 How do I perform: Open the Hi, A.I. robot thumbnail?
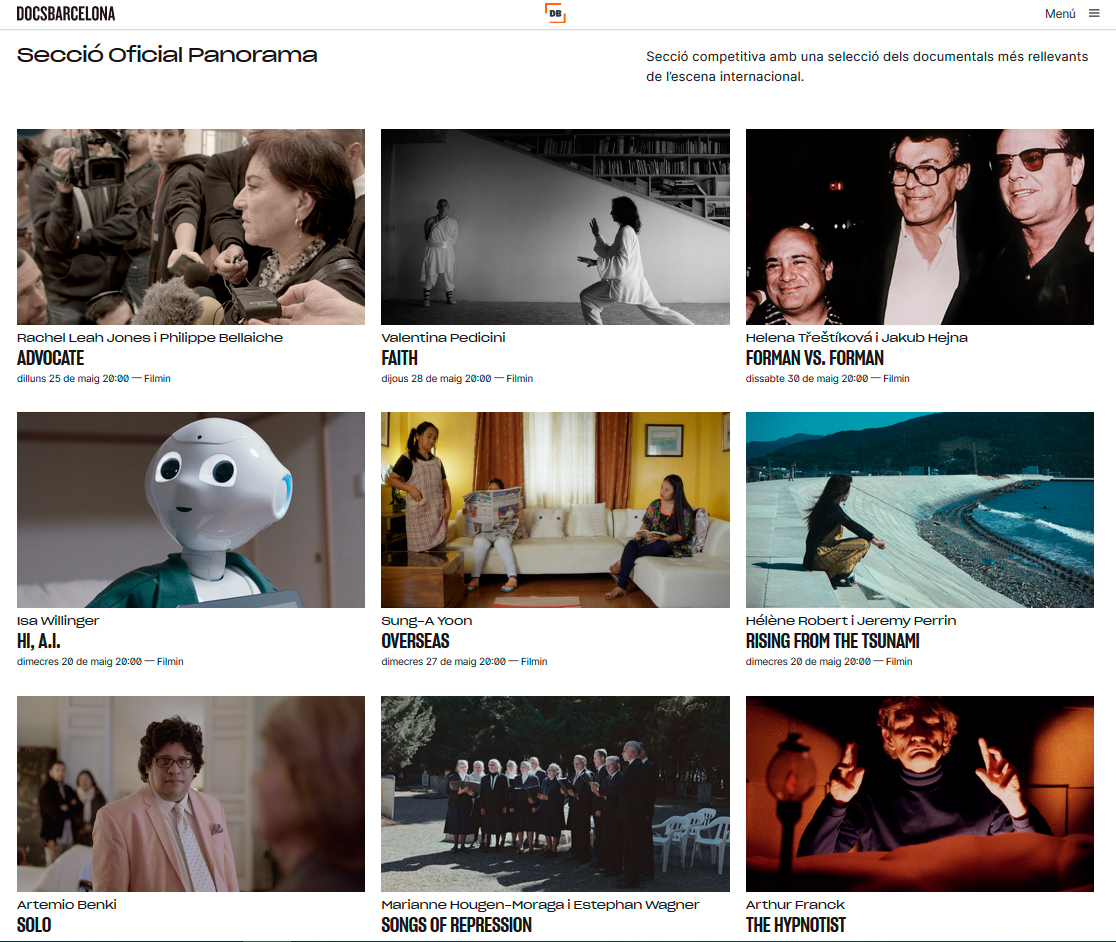[x=191, y=510]
